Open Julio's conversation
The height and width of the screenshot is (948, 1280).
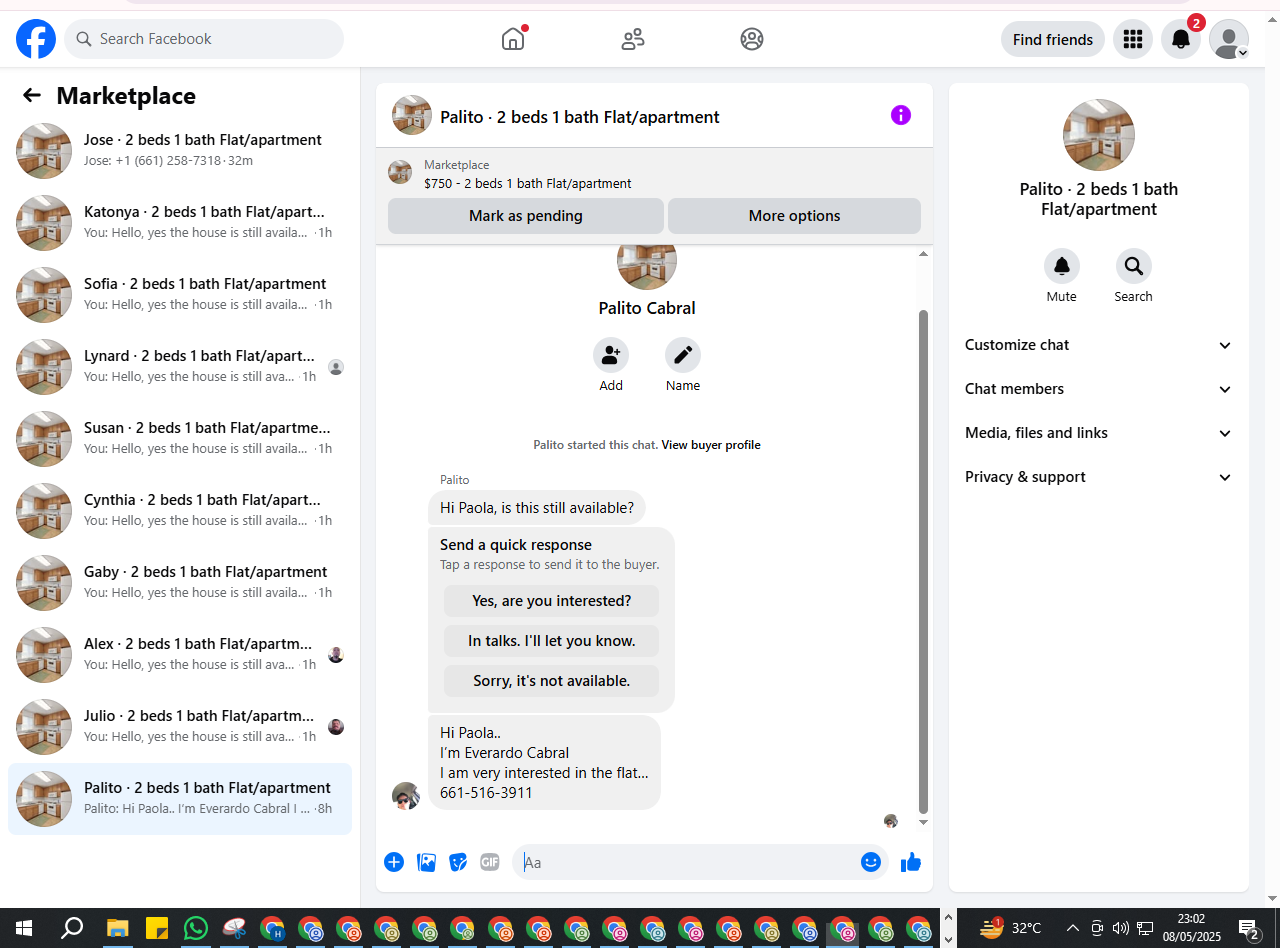[180, 726]
